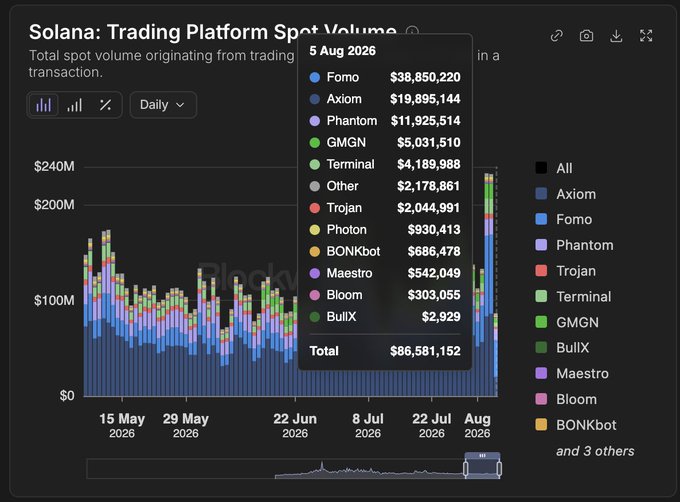Toggle the All series legend entry

[554, 168]
